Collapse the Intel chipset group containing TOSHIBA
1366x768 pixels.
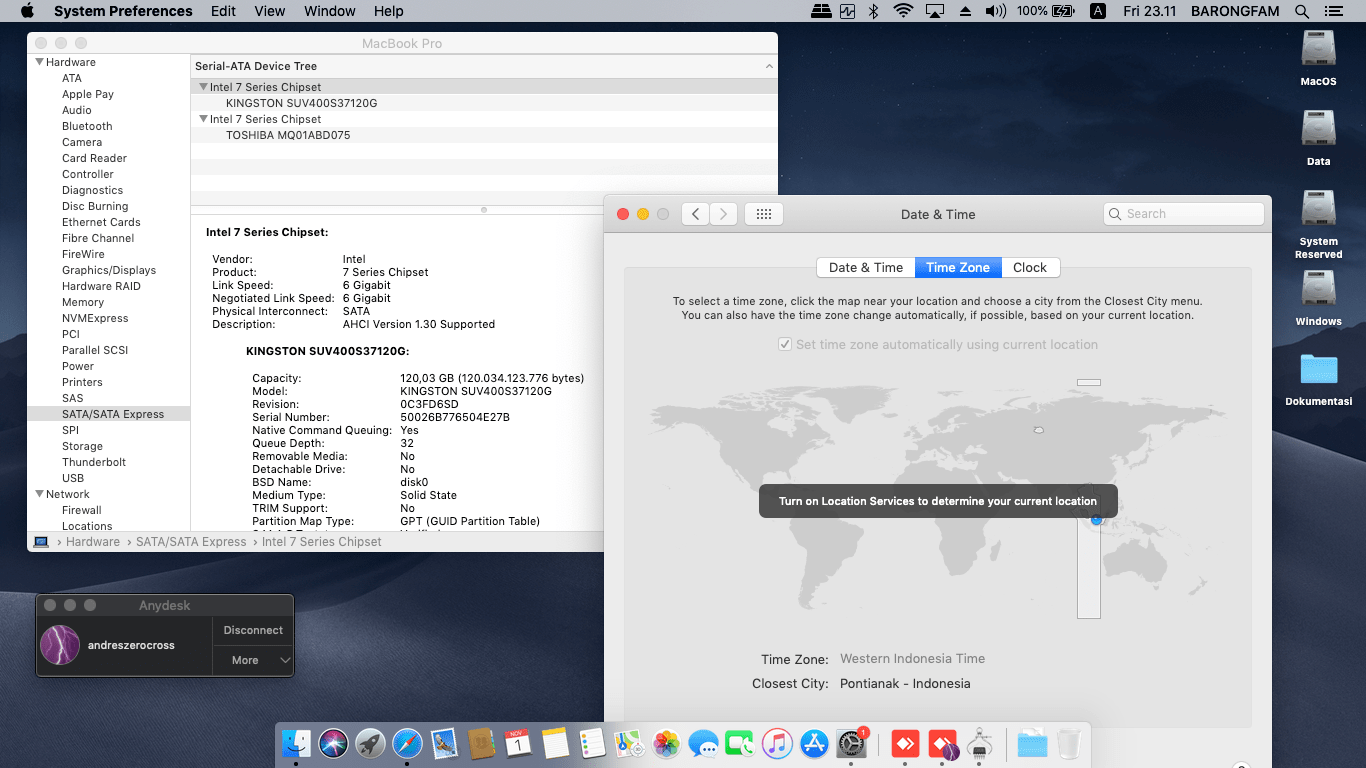203,119
